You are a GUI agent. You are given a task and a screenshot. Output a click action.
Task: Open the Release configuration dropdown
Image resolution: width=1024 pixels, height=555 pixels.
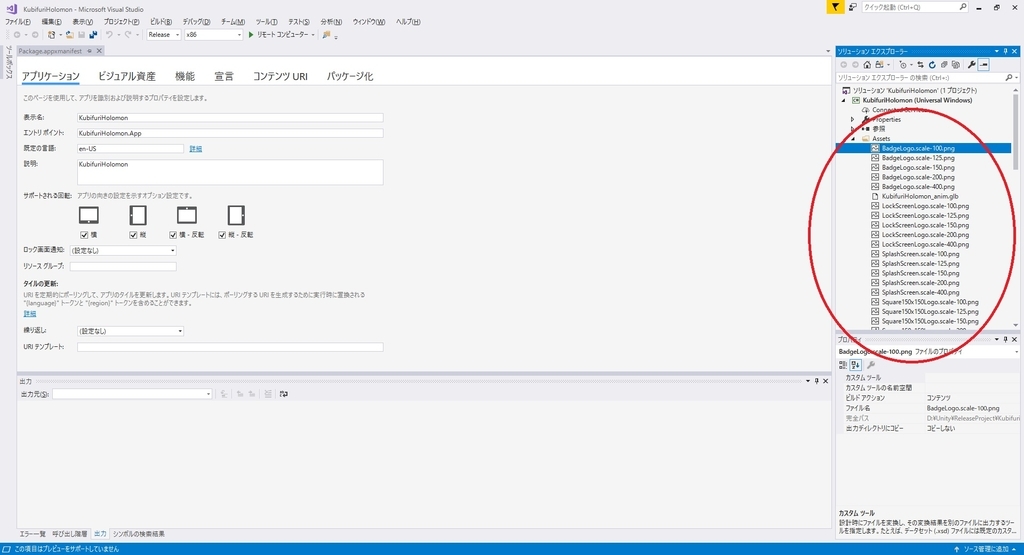coord(163,35)
